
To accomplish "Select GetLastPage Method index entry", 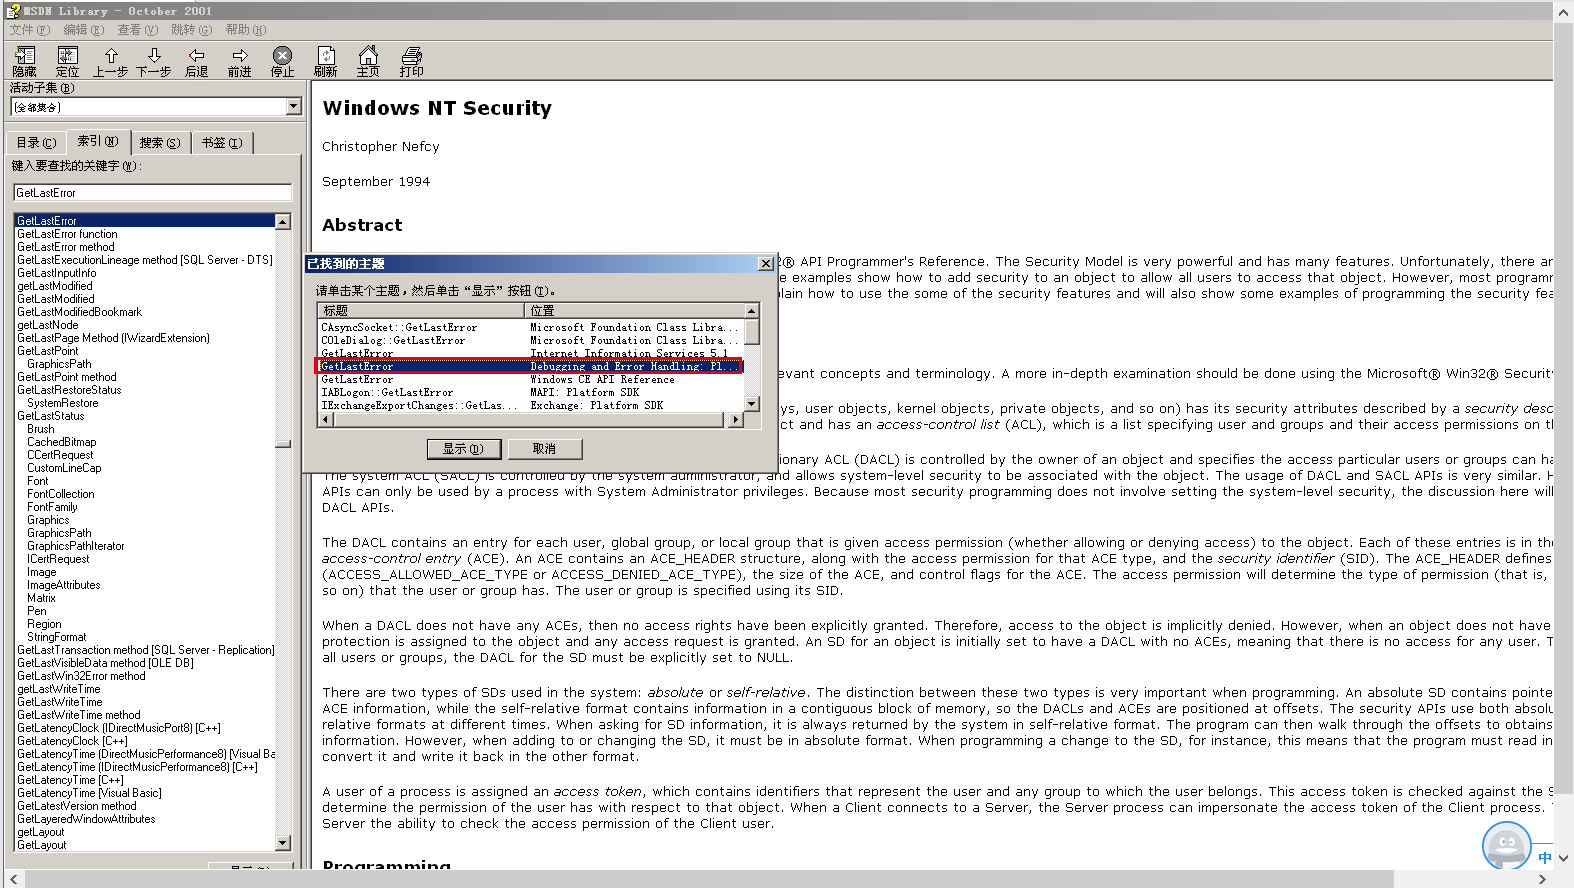I will coord(113,338).
